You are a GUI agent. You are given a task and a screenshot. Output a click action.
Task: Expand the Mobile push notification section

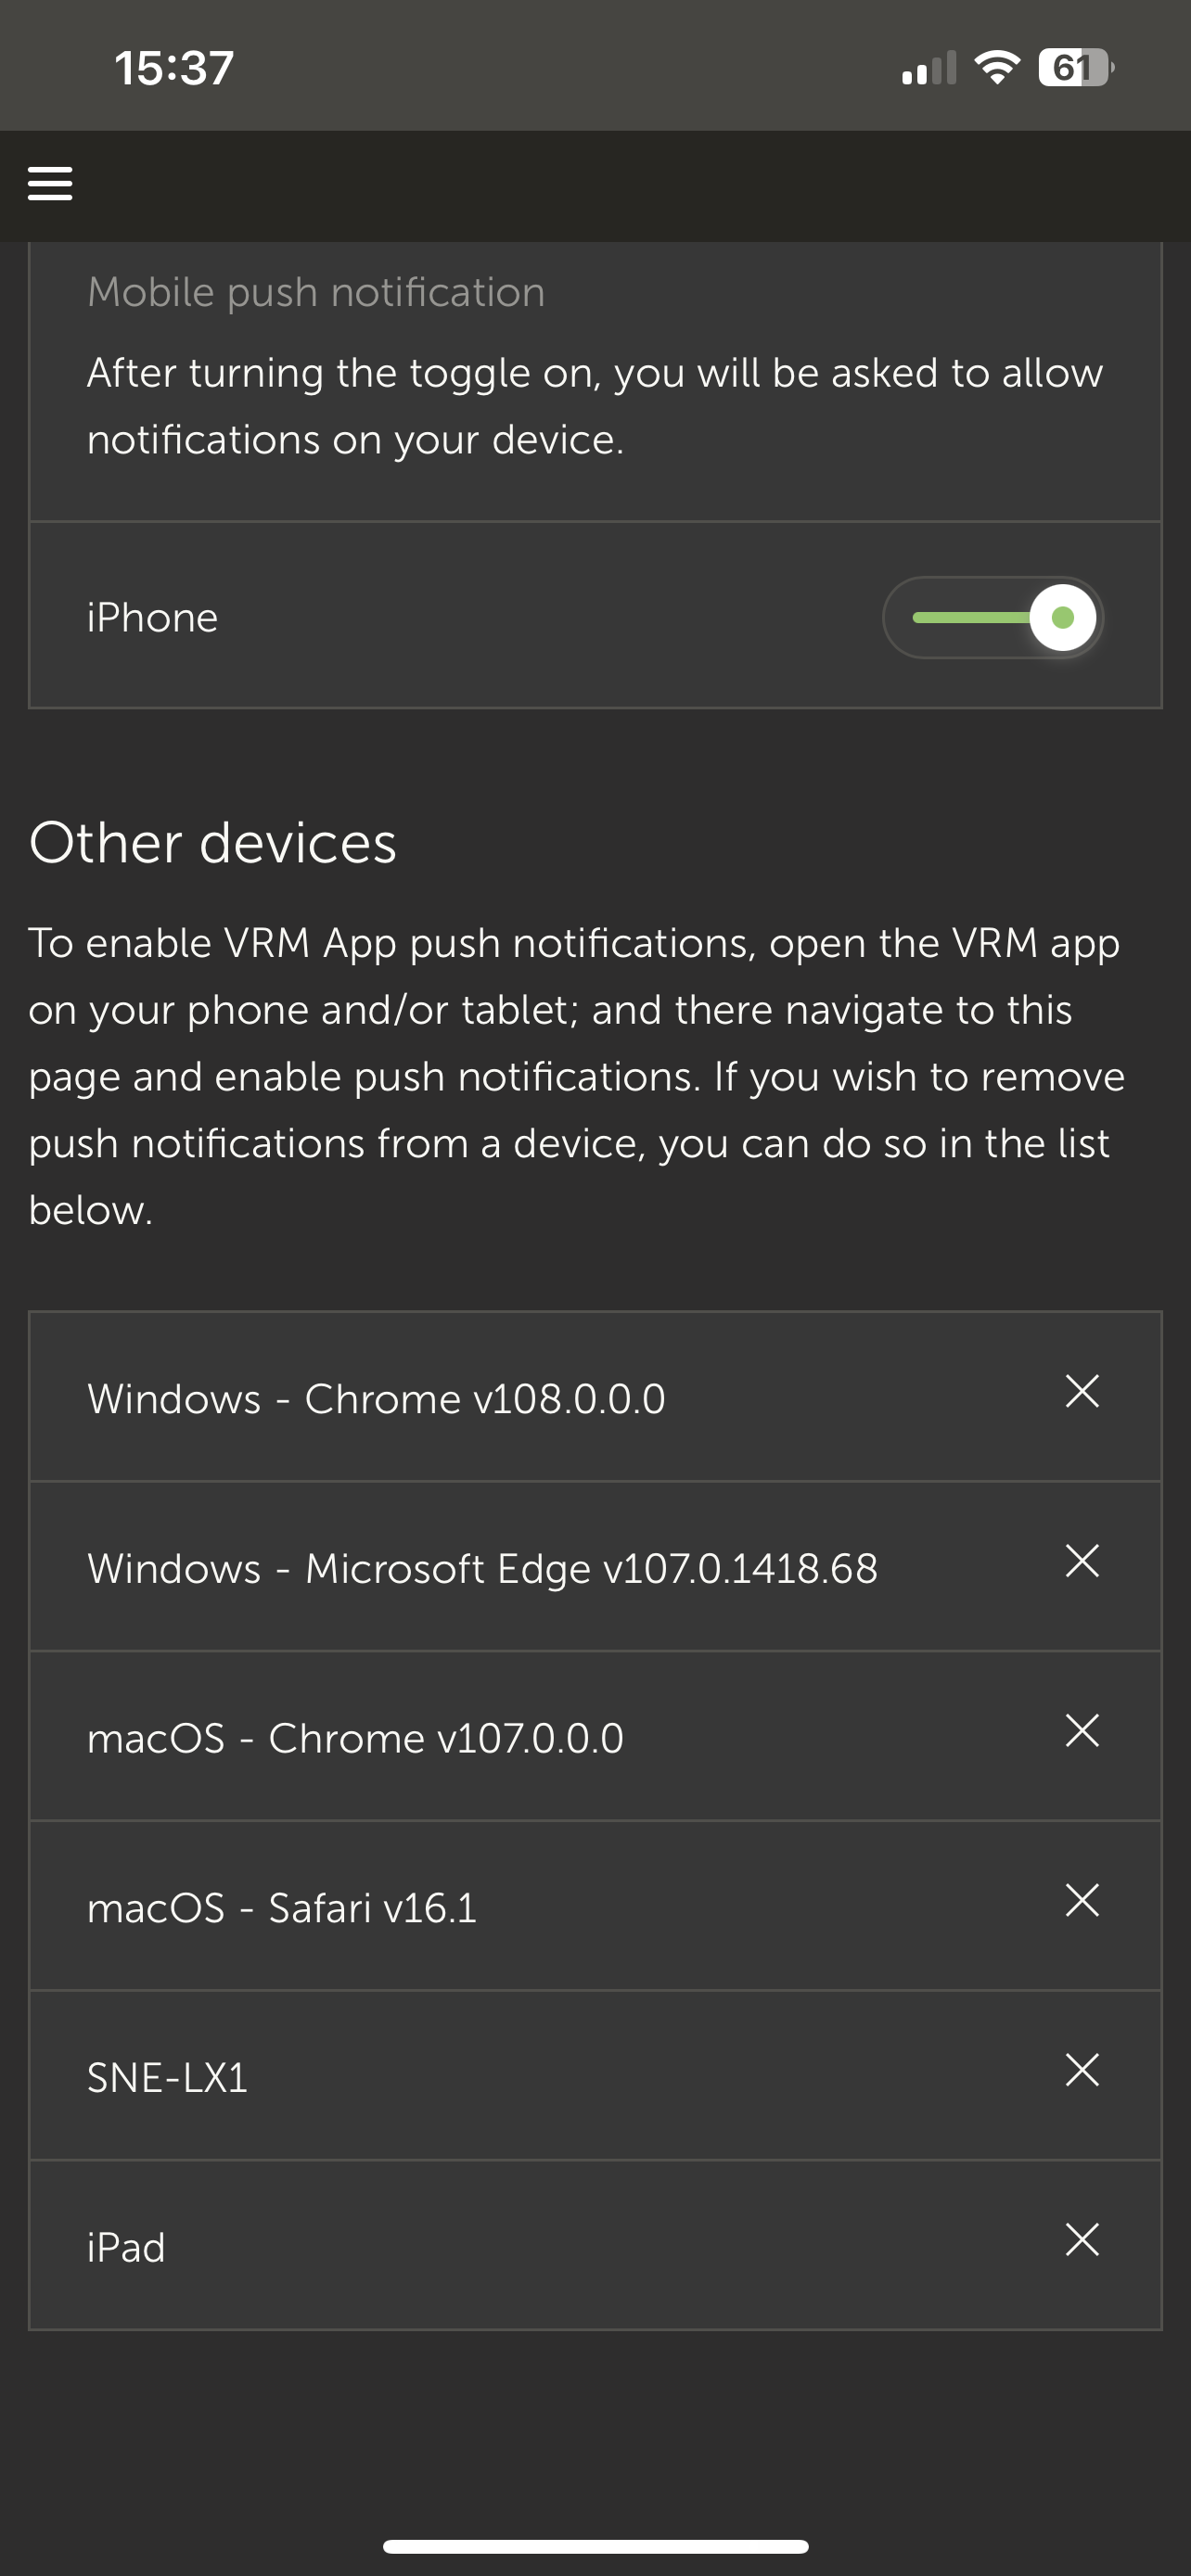tap(316, 292)
